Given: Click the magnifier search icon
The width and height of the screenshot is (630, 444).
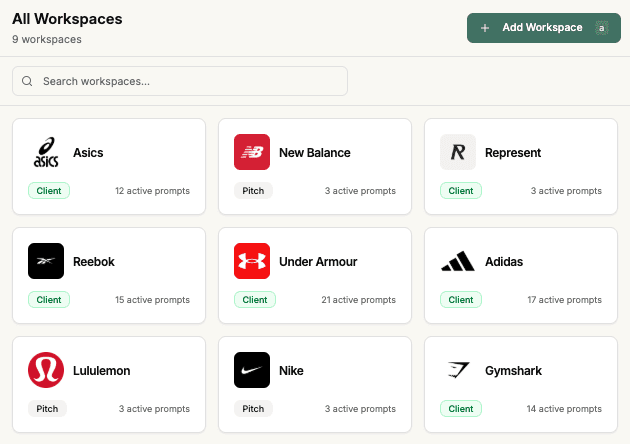Looking at the screenshot, I should click(27, 81).
